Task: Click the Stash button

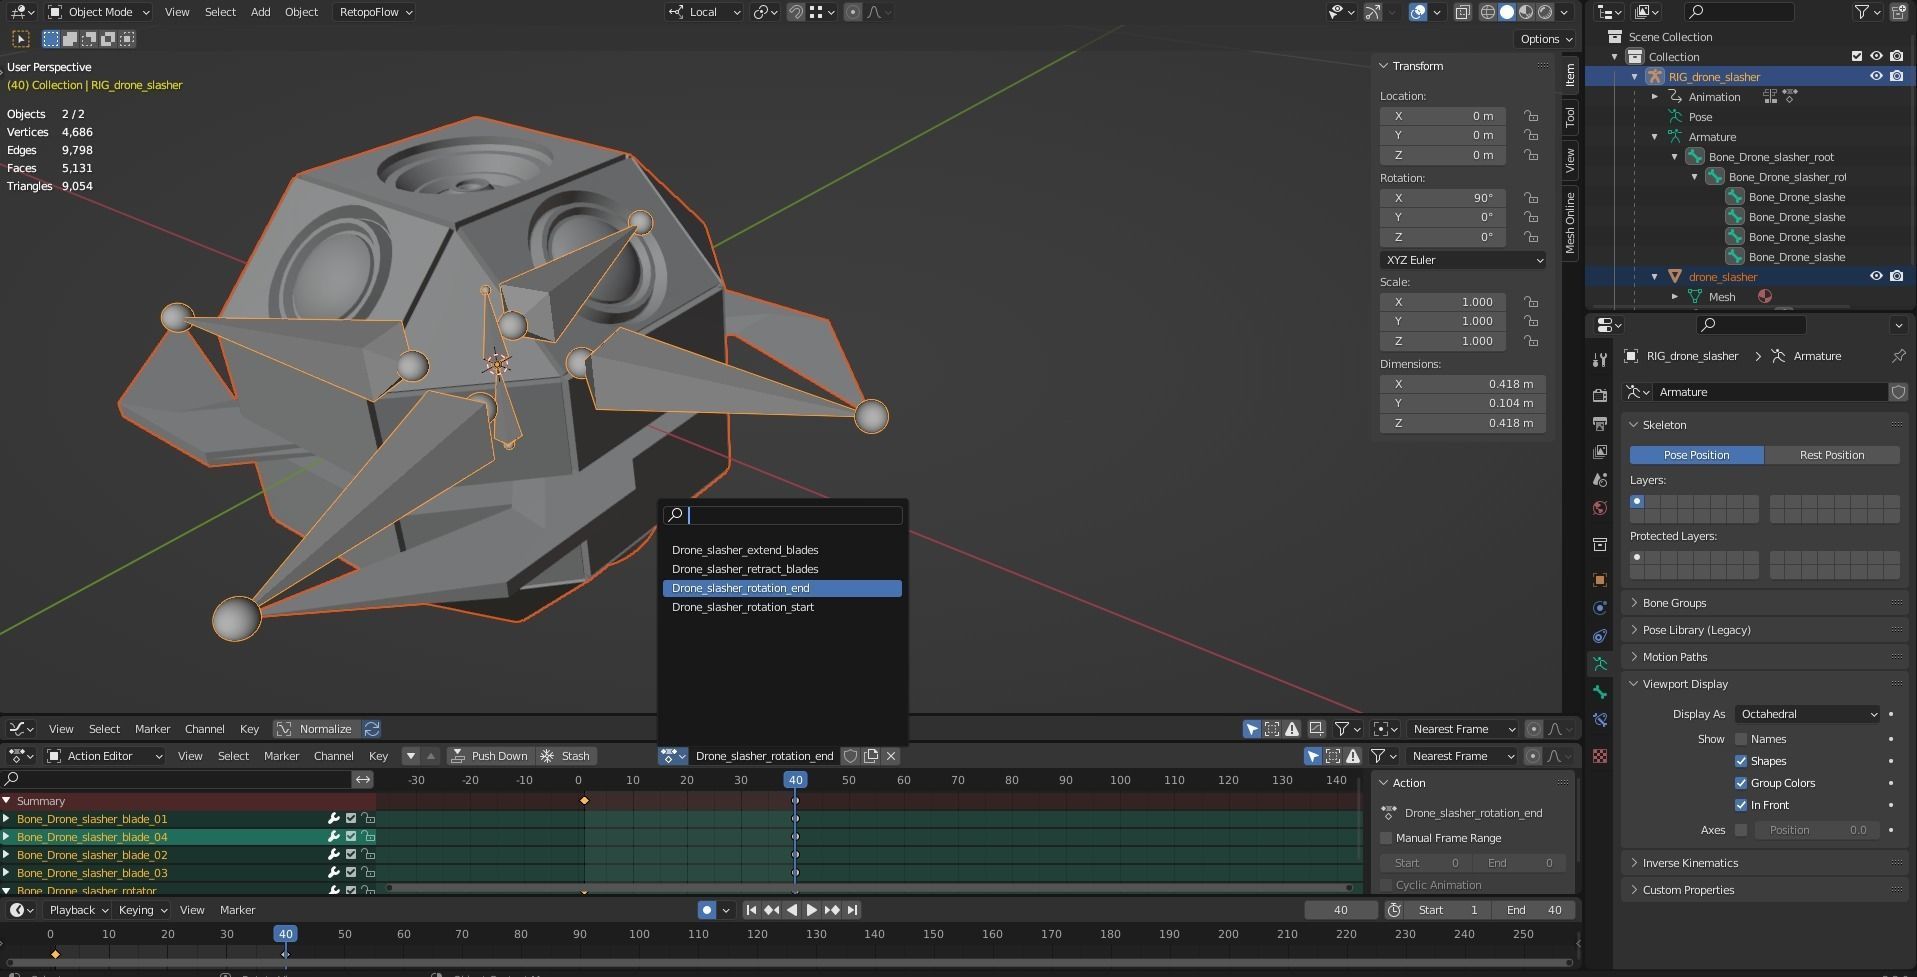Action: (566, 756)
